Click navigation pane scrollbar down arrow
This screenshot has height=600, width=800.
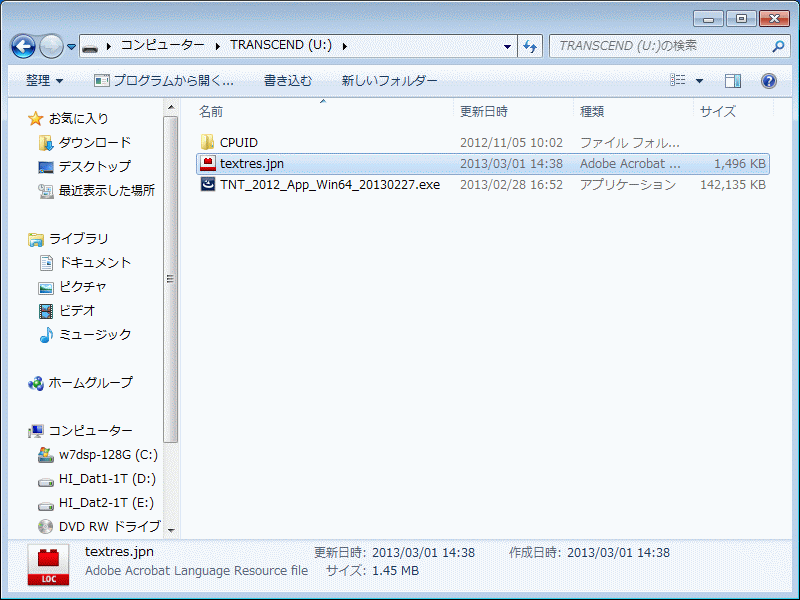pos(171,530)
